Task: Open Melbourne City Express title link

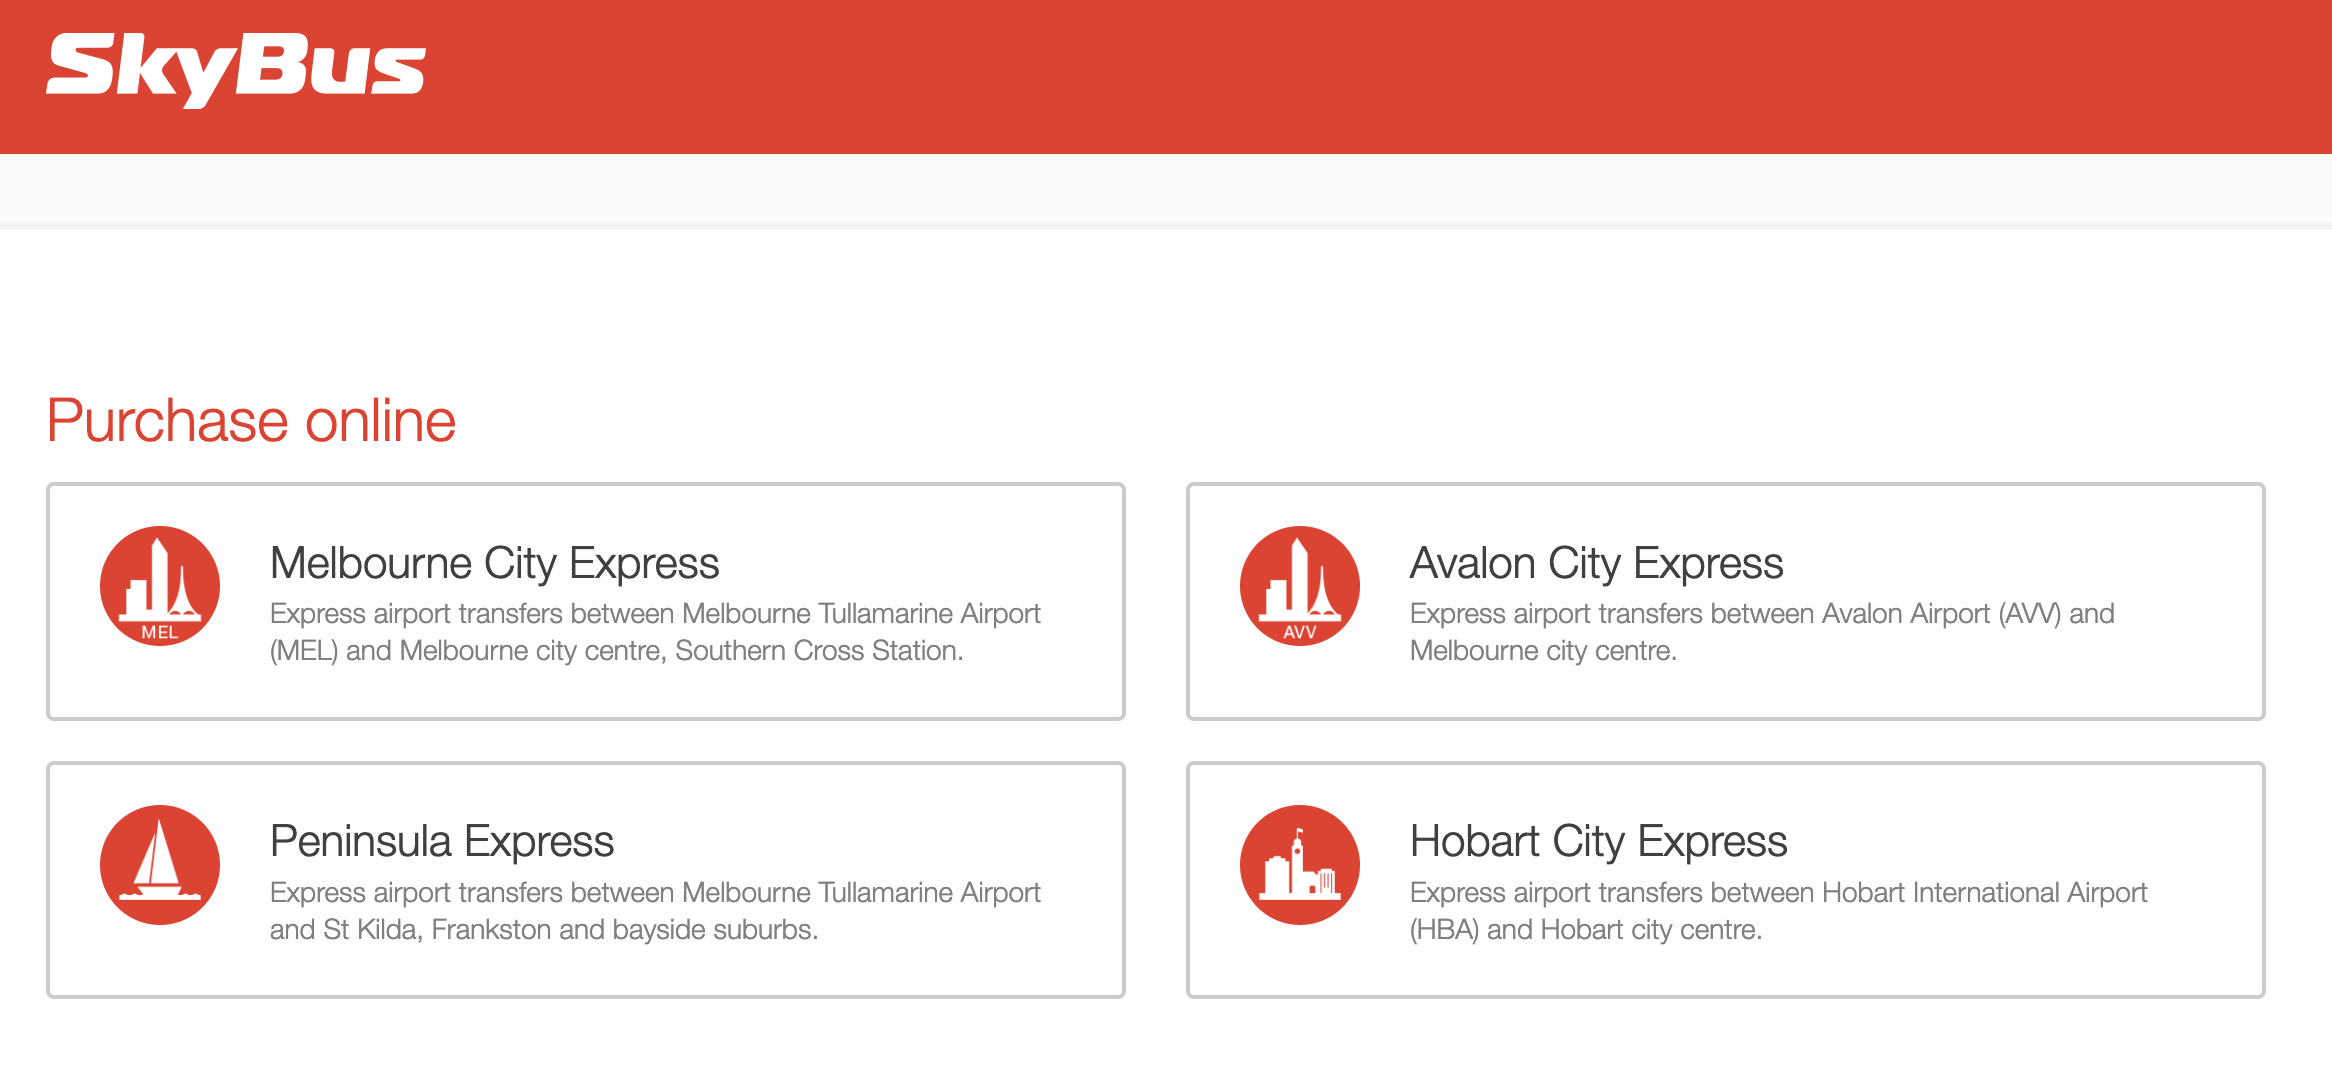Action: pos(494,563)
